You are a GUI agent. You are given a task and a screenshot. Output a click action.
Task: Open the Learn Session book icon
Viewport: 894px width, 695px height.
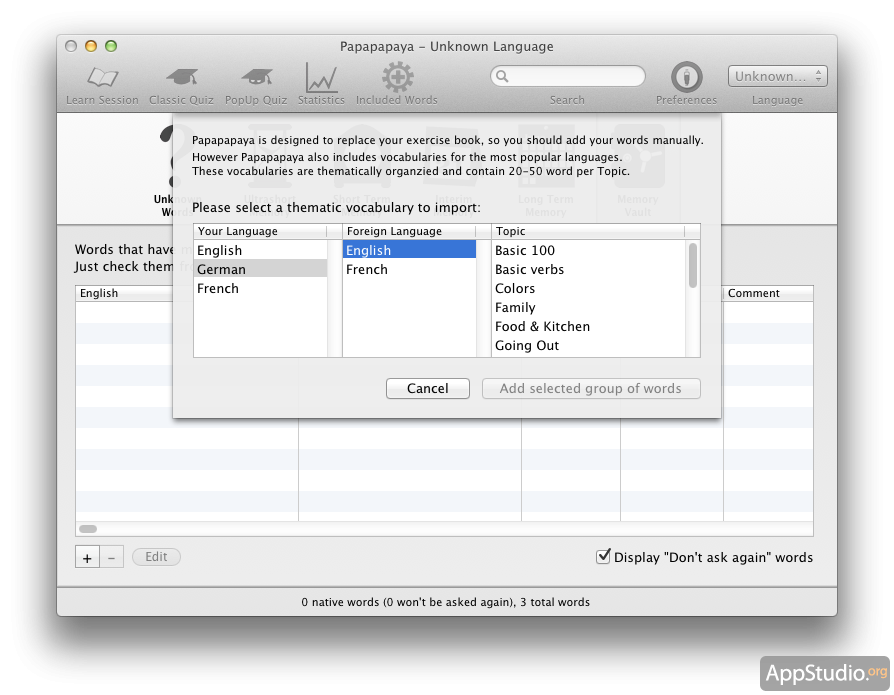[102, 78]
